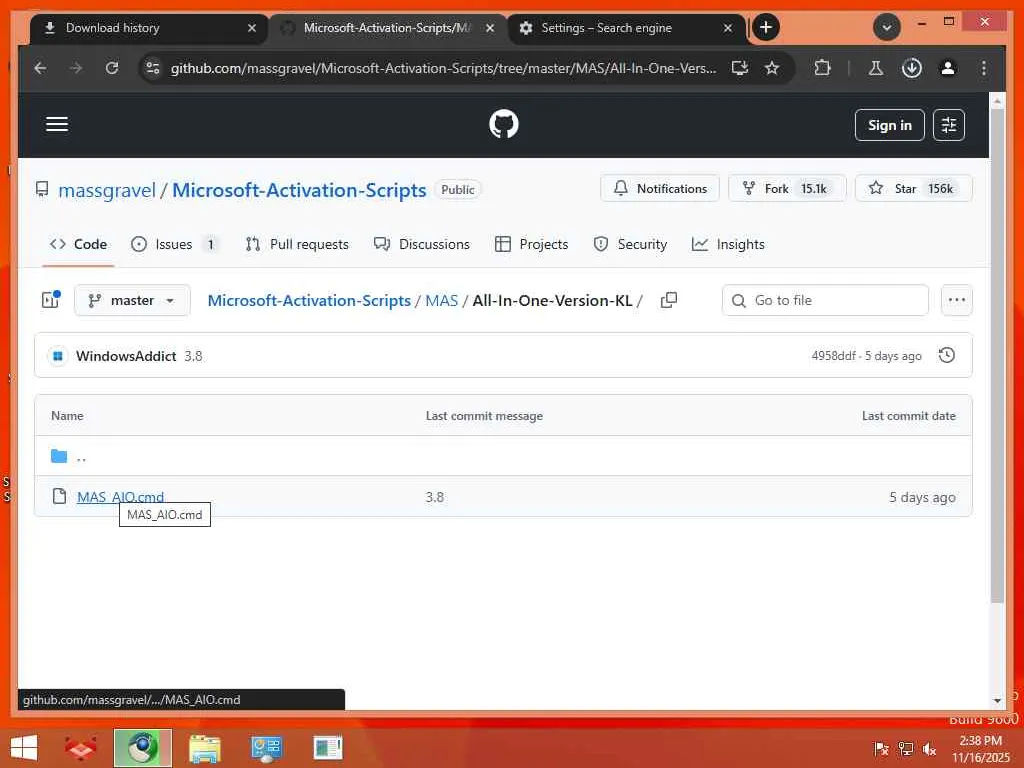Open browser Downloads icon
The height and width of the screenshot is (768, 1024).
click(x=912, y=68)
